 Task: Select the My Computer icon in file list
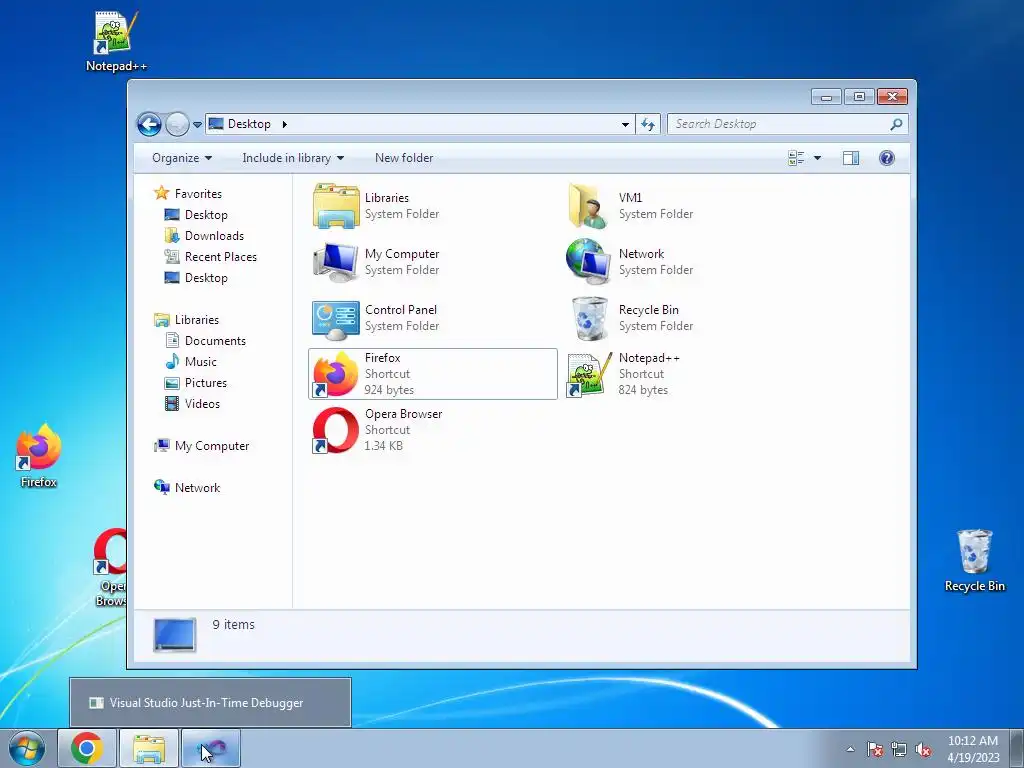[x=336, y=262]
